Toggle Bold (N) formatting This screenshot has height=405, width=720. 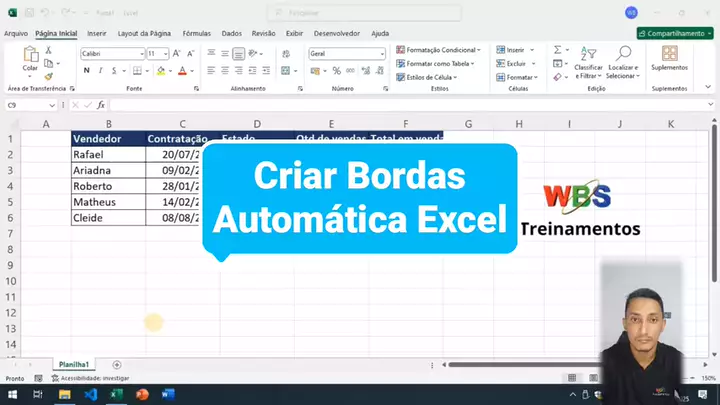pos(87,70)
